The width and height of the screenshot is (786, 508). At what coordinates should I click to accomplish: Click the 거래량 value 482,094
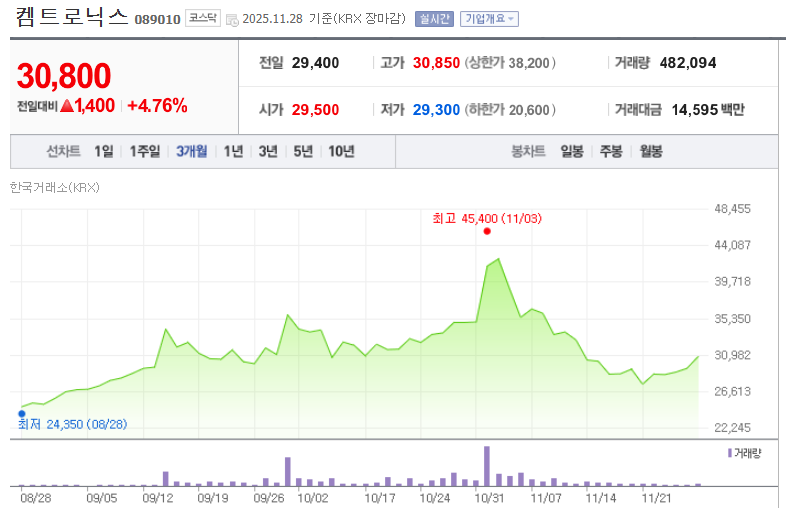[x=688, y=63]
